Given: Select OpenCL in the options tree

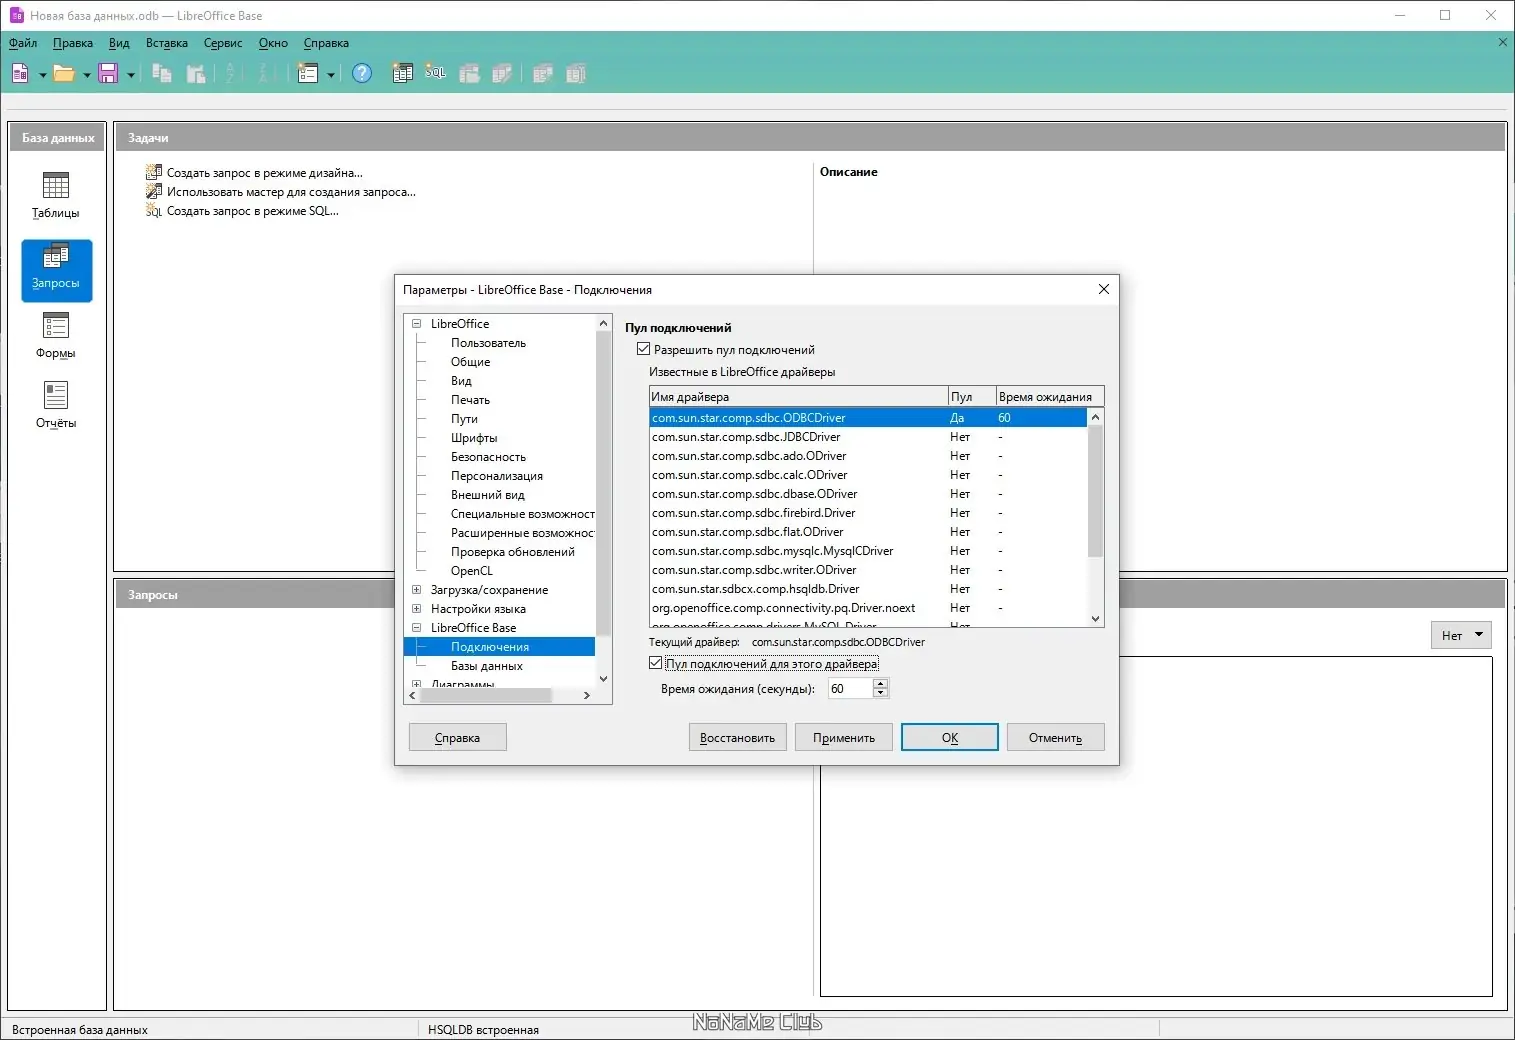Looking at the screenshot, I should pyautogui.click(x=472, y=570).
